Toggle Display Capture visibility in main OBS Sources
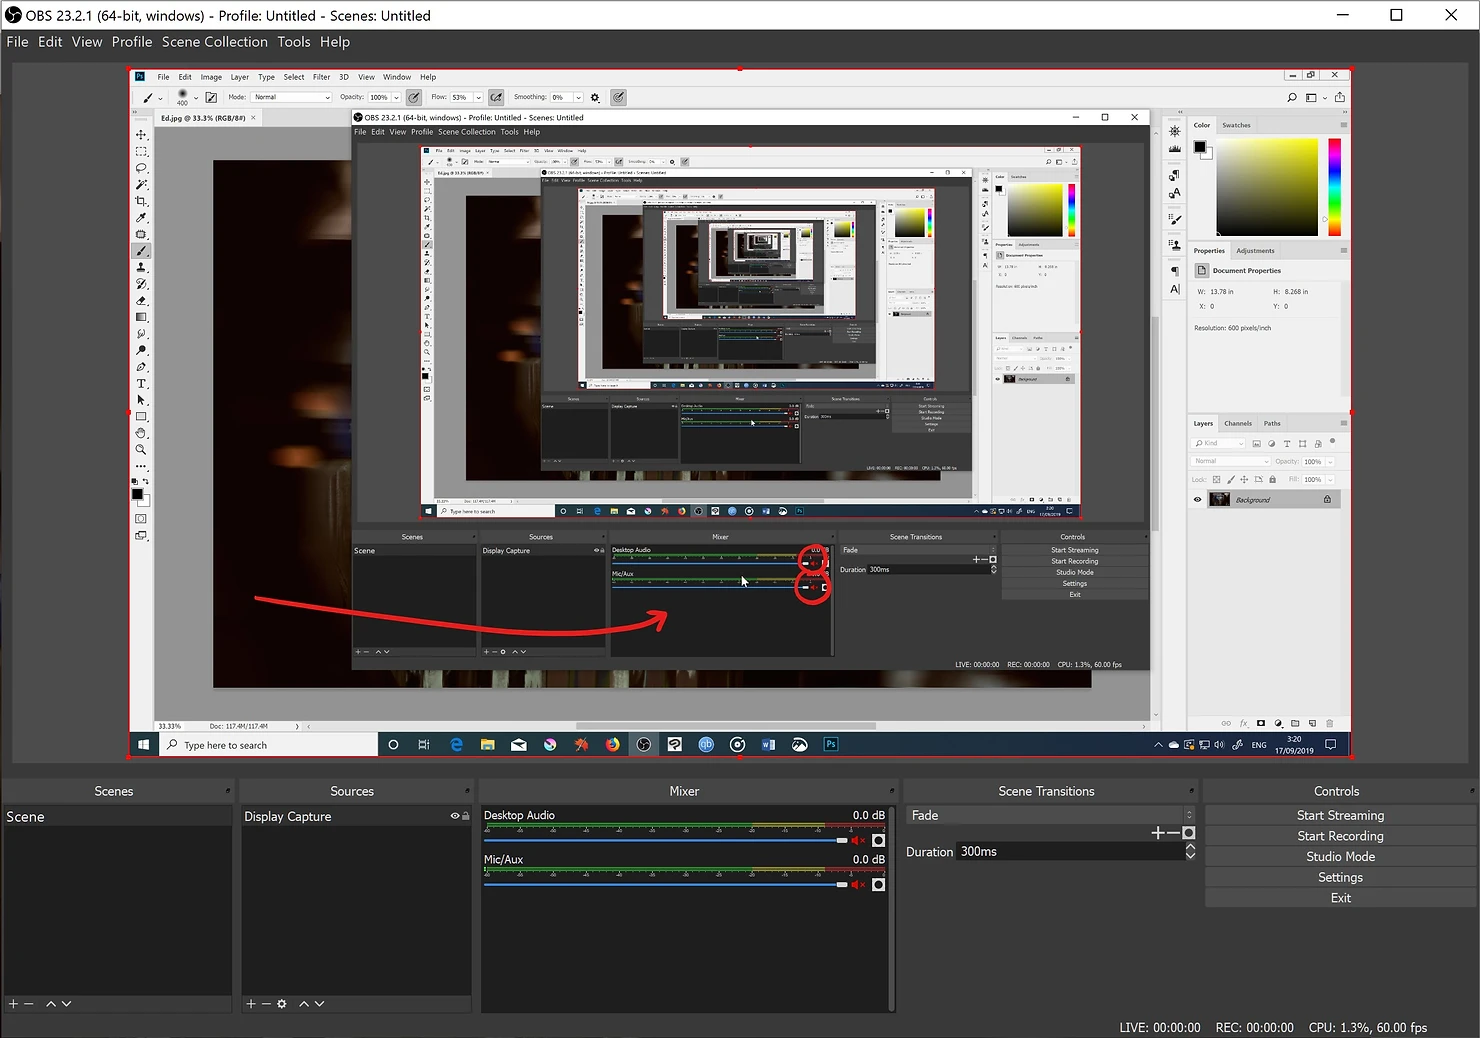The width and height of the screenshot is (1480, 1038). pos(454,816)
